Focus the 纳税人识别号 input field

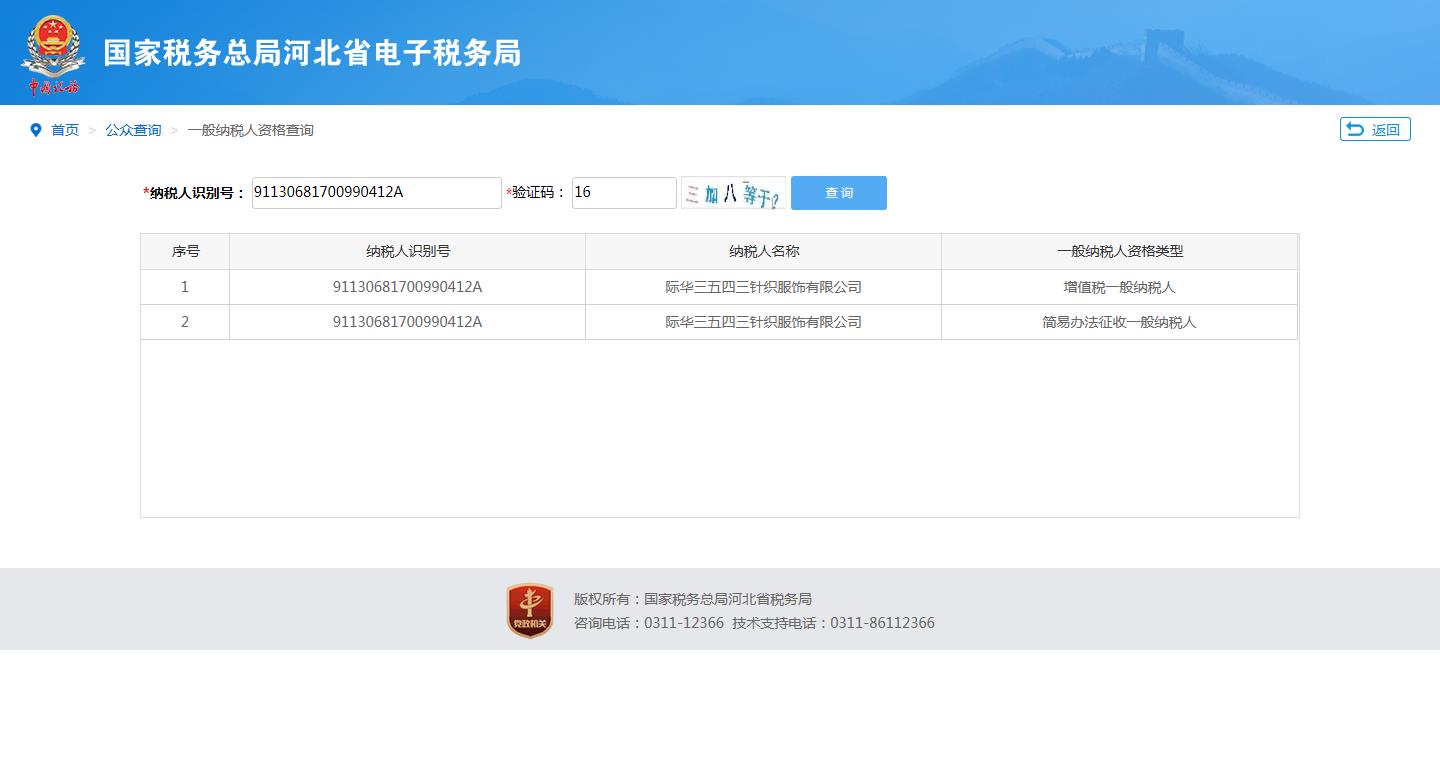(x=376, y=193)
